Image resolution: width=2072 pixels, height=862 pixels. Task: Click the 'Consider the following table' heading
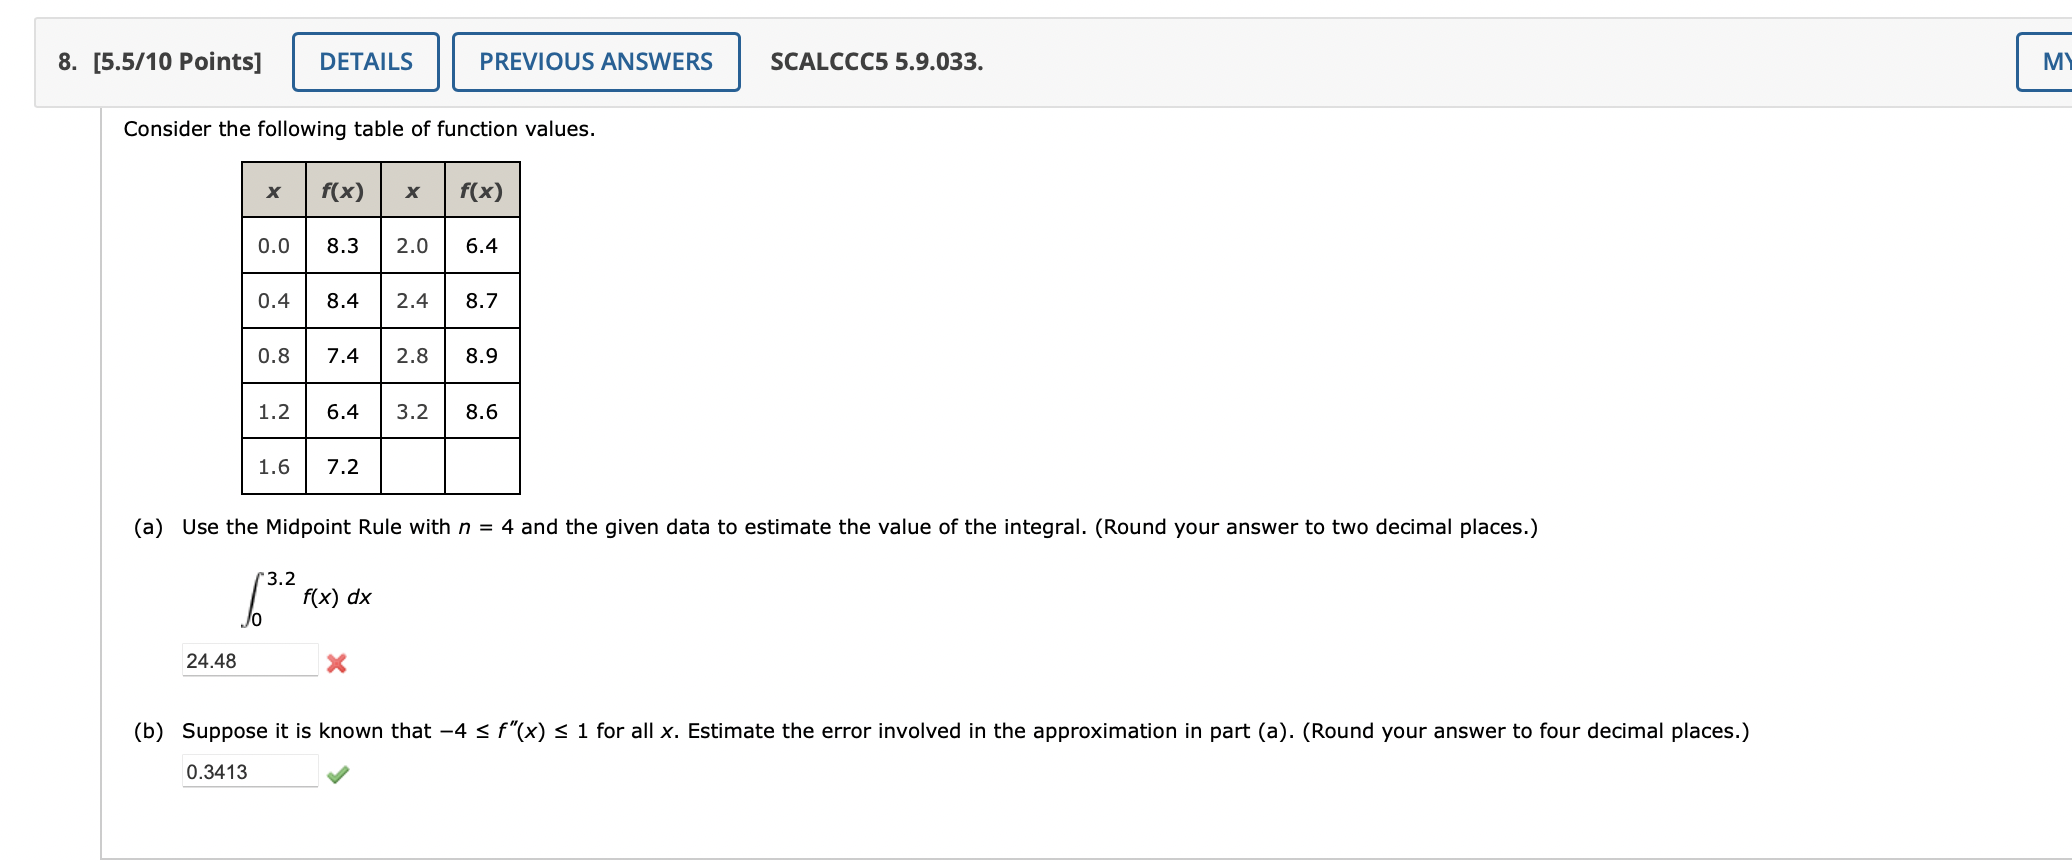pos(358,128)
